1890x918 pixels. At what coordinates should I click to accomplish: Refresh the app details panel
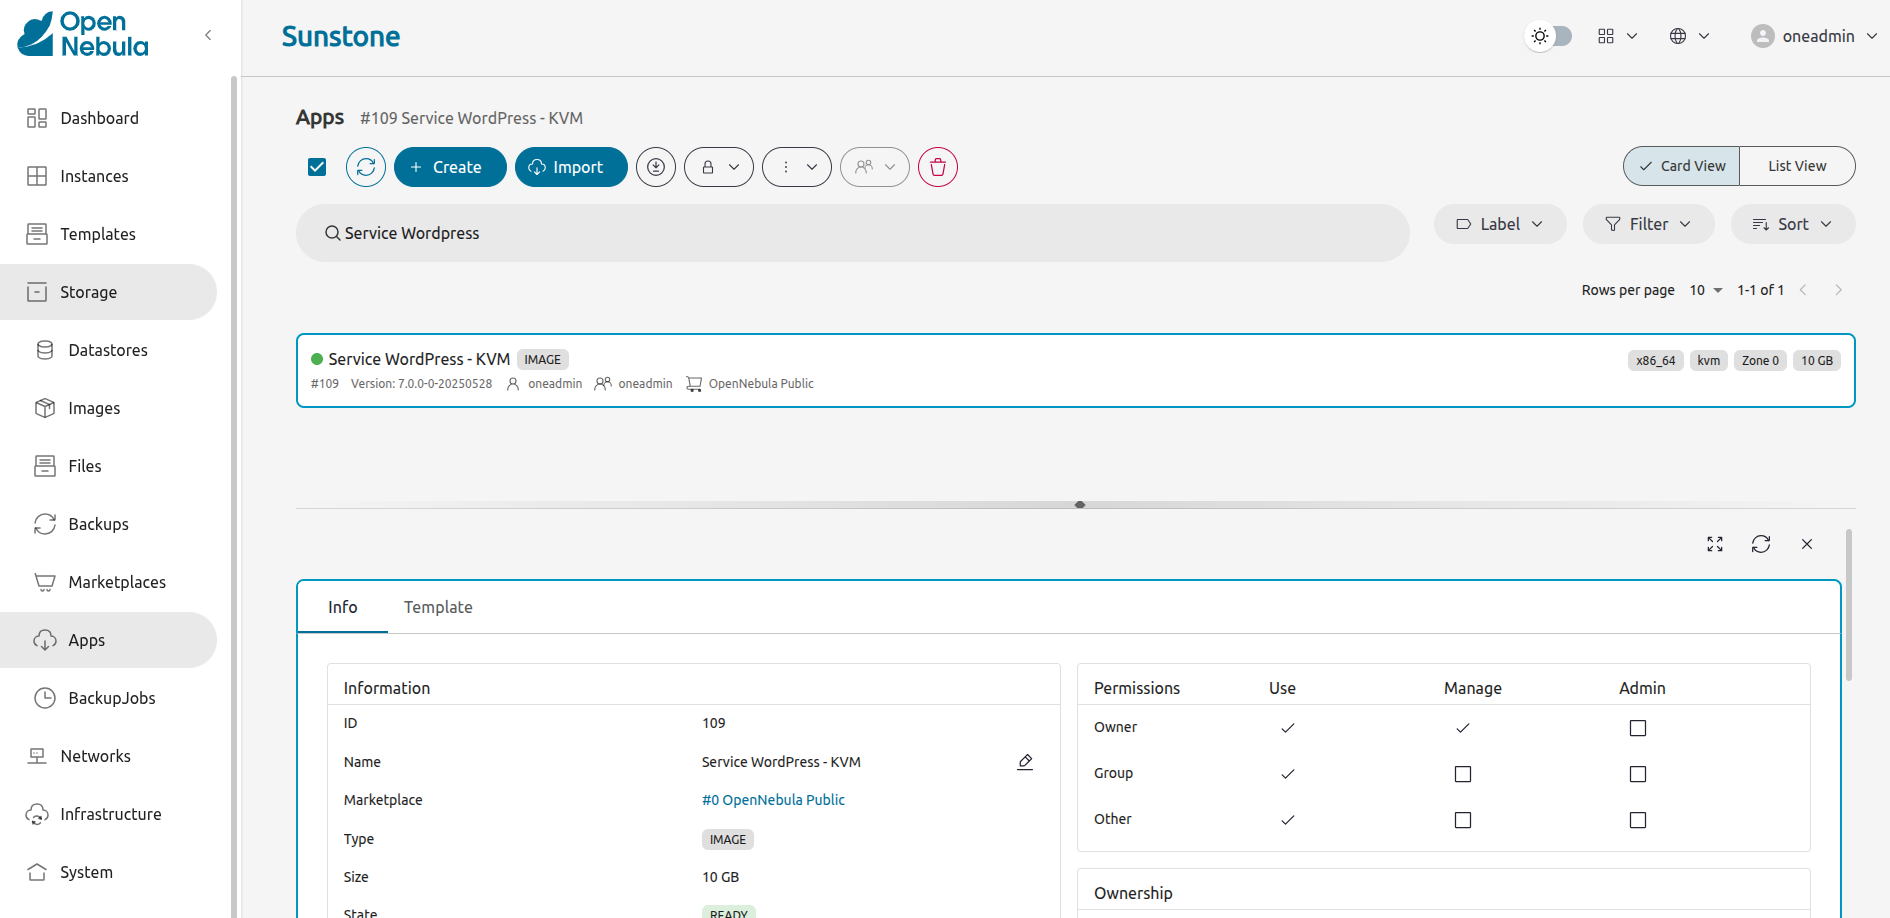pyautogui.click(x=1761, y=544)
